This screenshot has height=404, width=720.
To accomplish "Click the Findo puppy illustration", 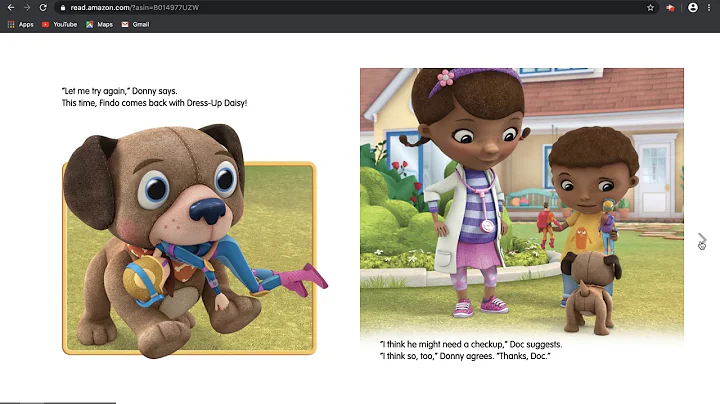I will coord(195,240).
